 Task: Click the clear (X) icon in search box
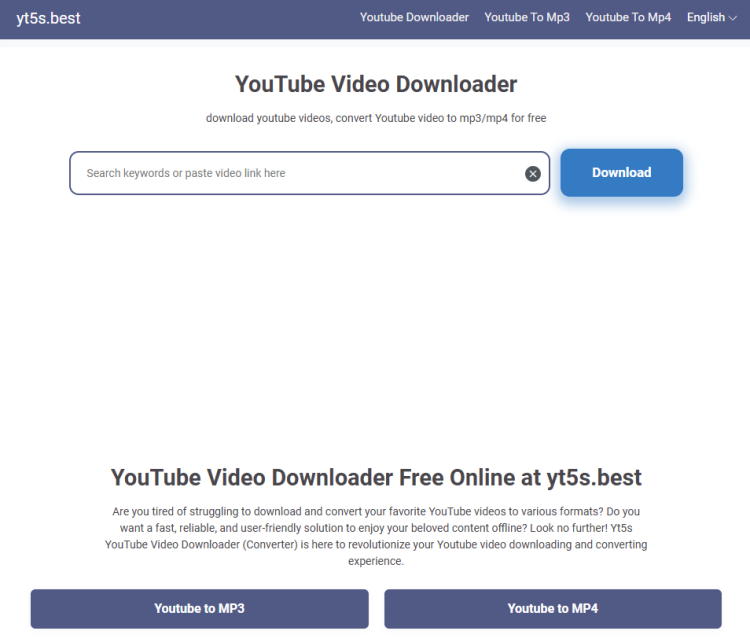533,174
